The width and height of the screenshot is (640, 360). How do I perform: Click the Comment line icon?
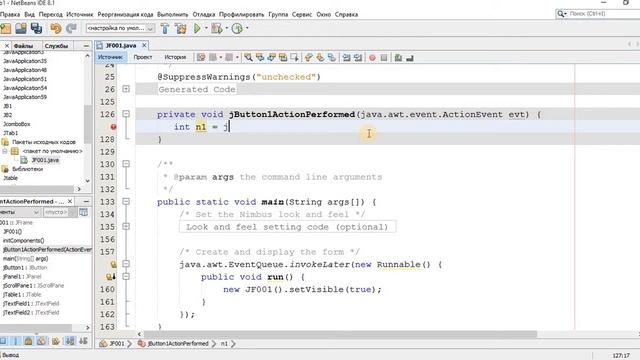click(398, 58)
